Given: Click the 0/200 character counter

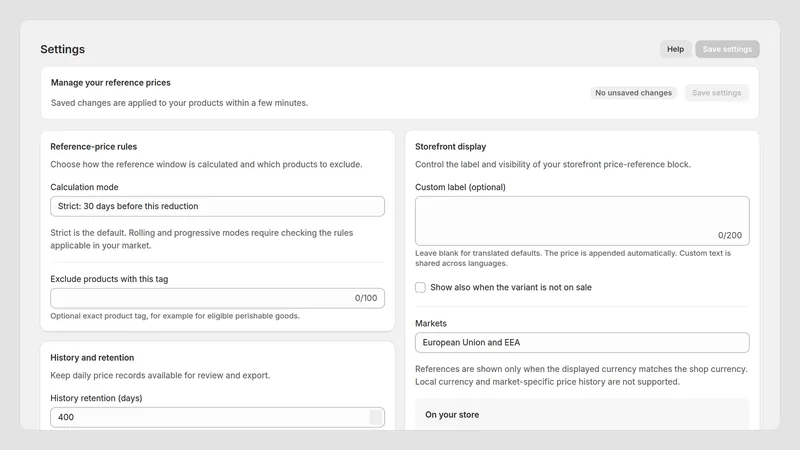Looking at the screenshot, I should (730, 235).
